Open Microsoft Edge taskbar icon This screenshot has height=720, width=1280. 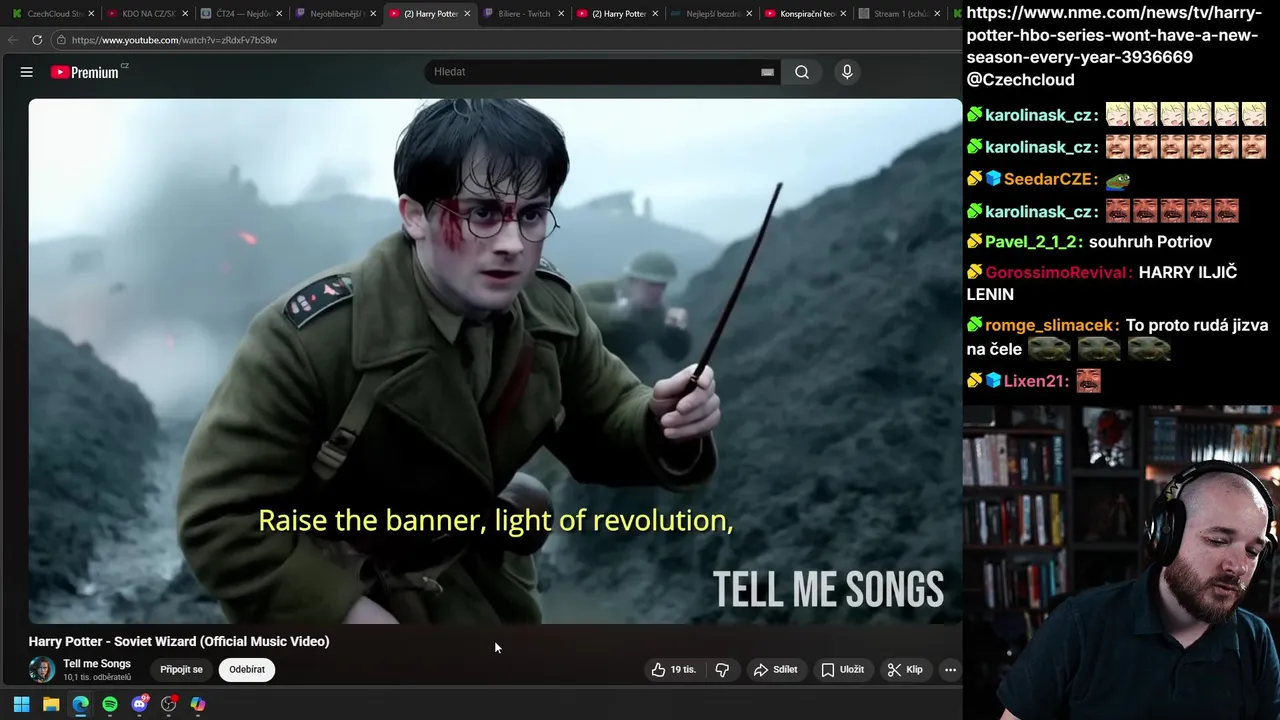point(80,704)
